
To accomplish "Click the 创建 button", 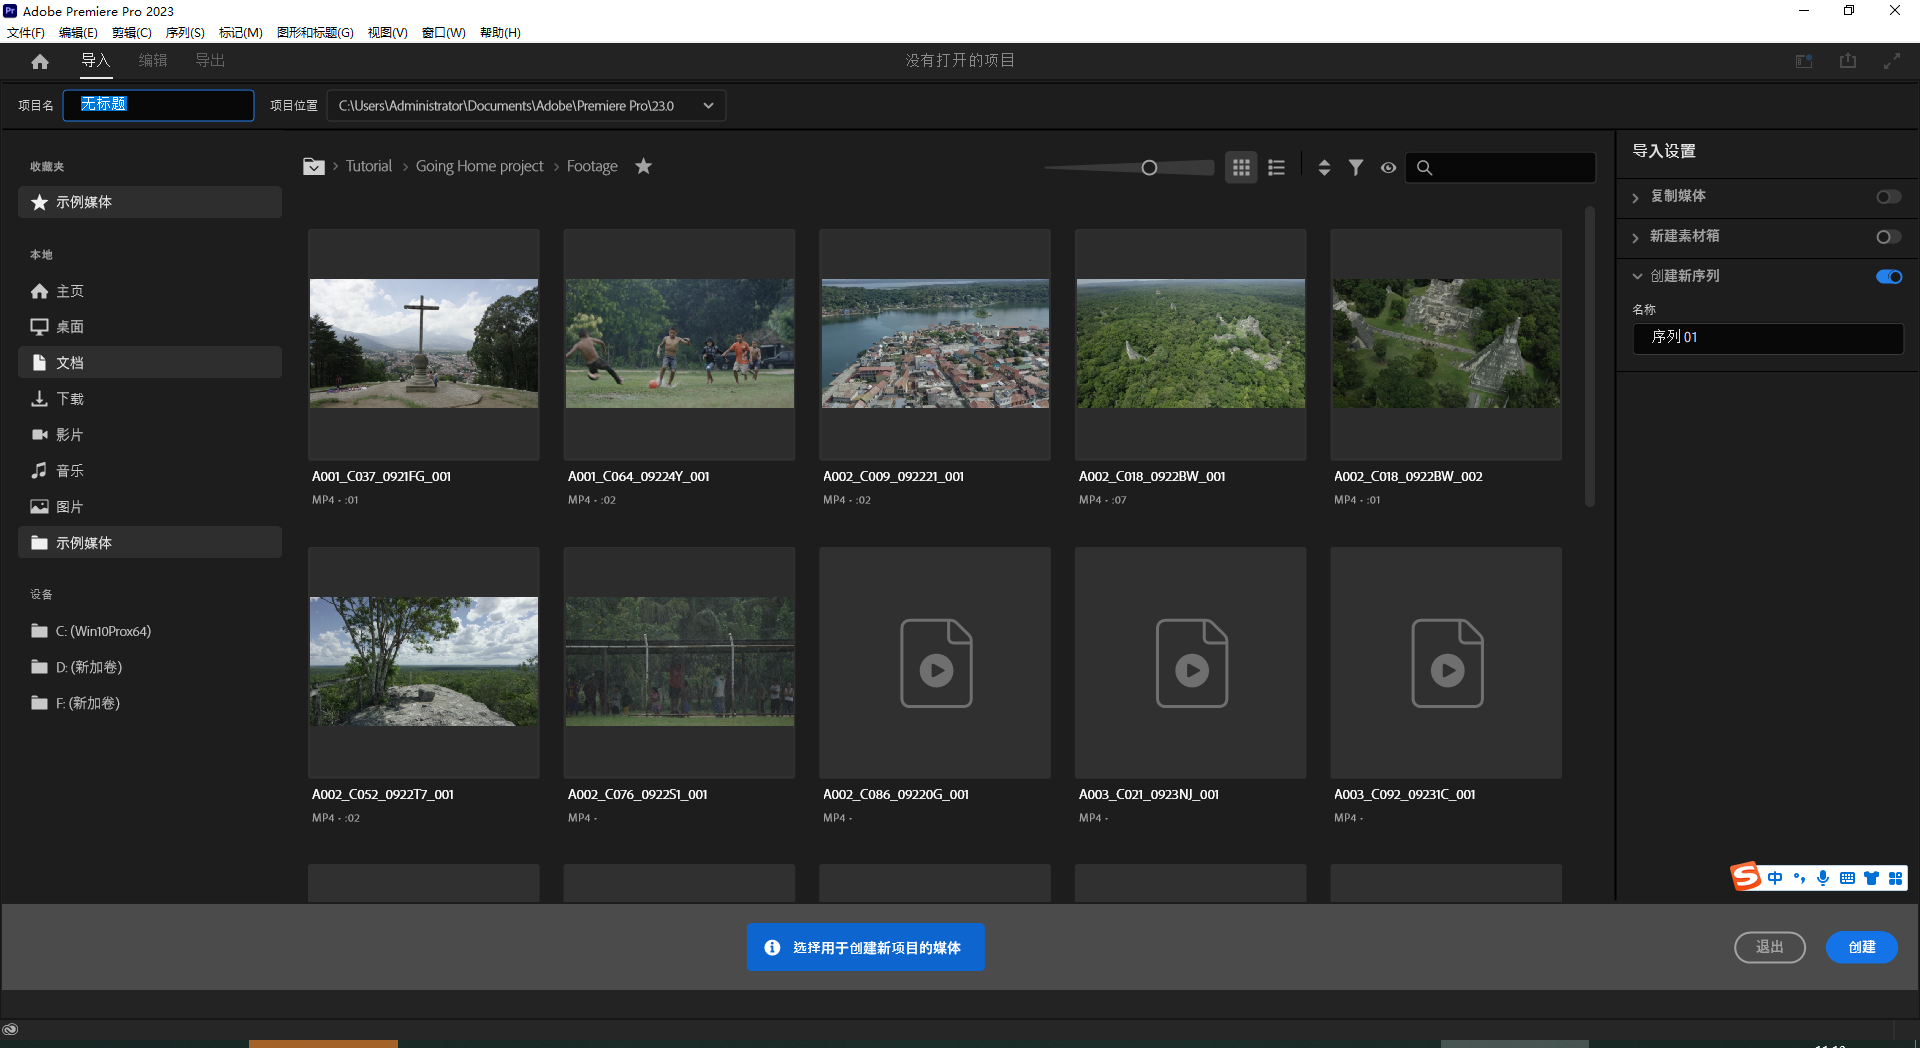I will pos(1861,947).
